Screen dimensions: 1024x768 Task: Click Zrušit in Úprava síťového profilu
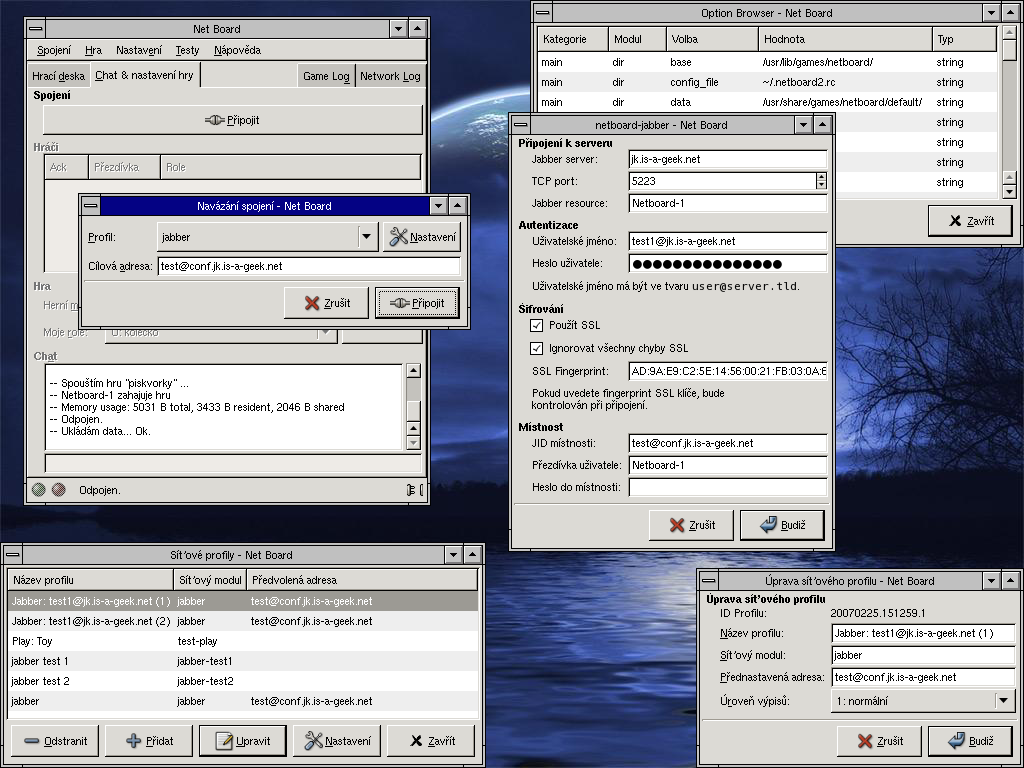(x=880, y=741)
